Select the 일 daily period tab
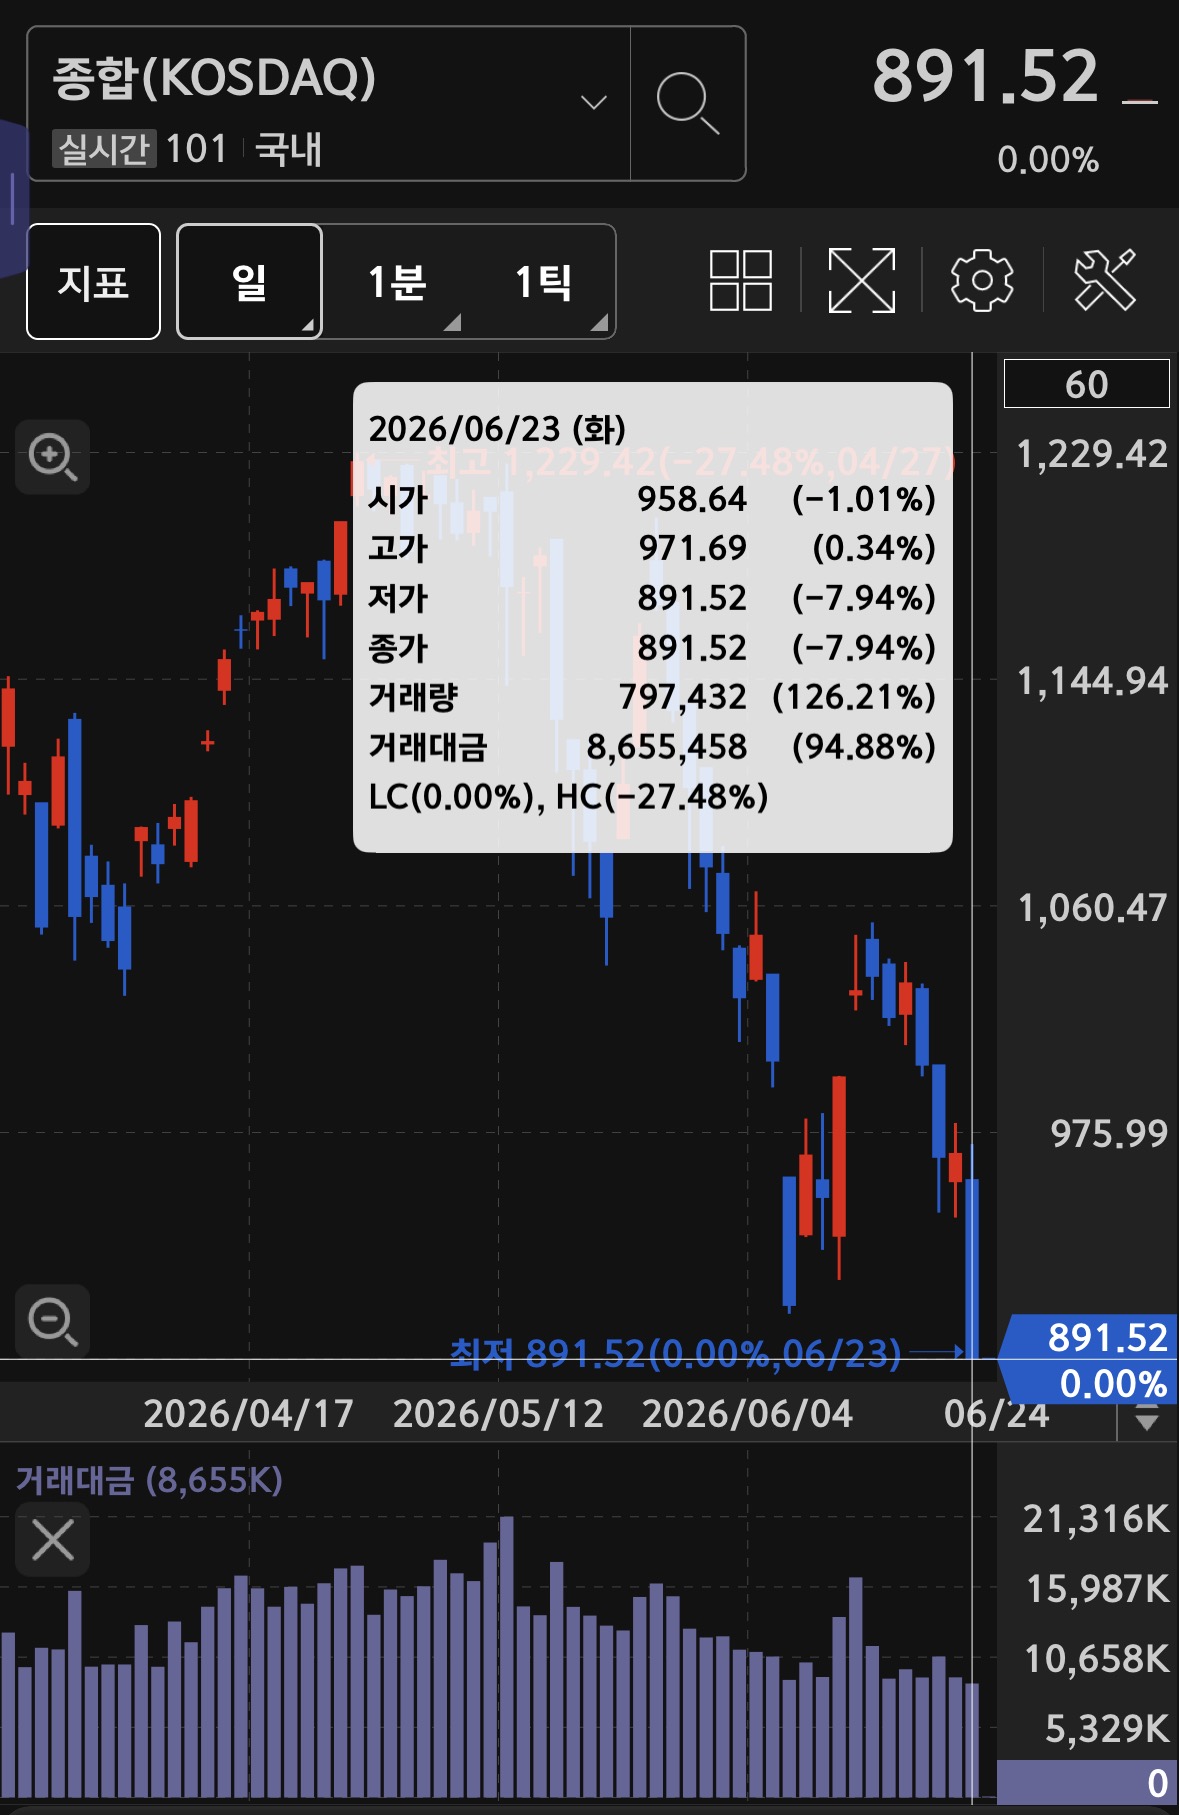The width and height of the screenshot is (1179, 1815). click(x=249, y=282)
